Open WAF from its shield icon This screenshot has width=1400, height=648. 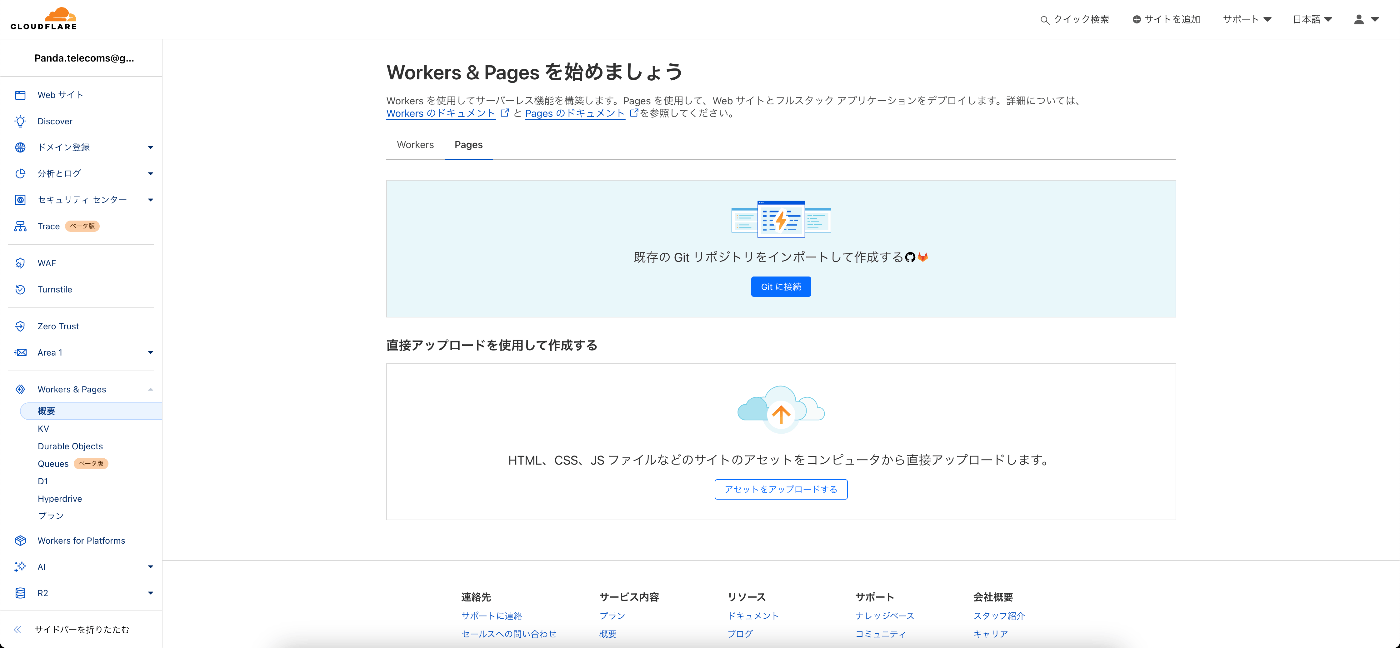(x=20, y=263)
